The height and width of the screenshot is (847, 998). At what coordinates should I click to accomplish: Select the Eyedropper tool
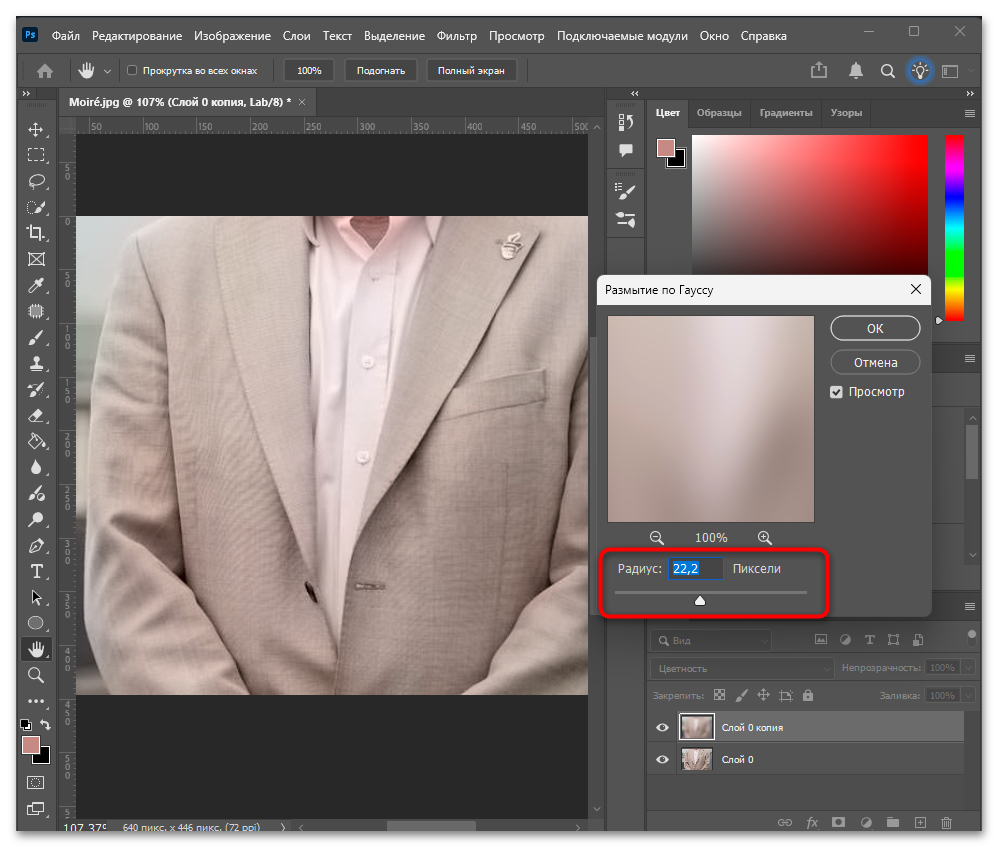tap(36, 285)
